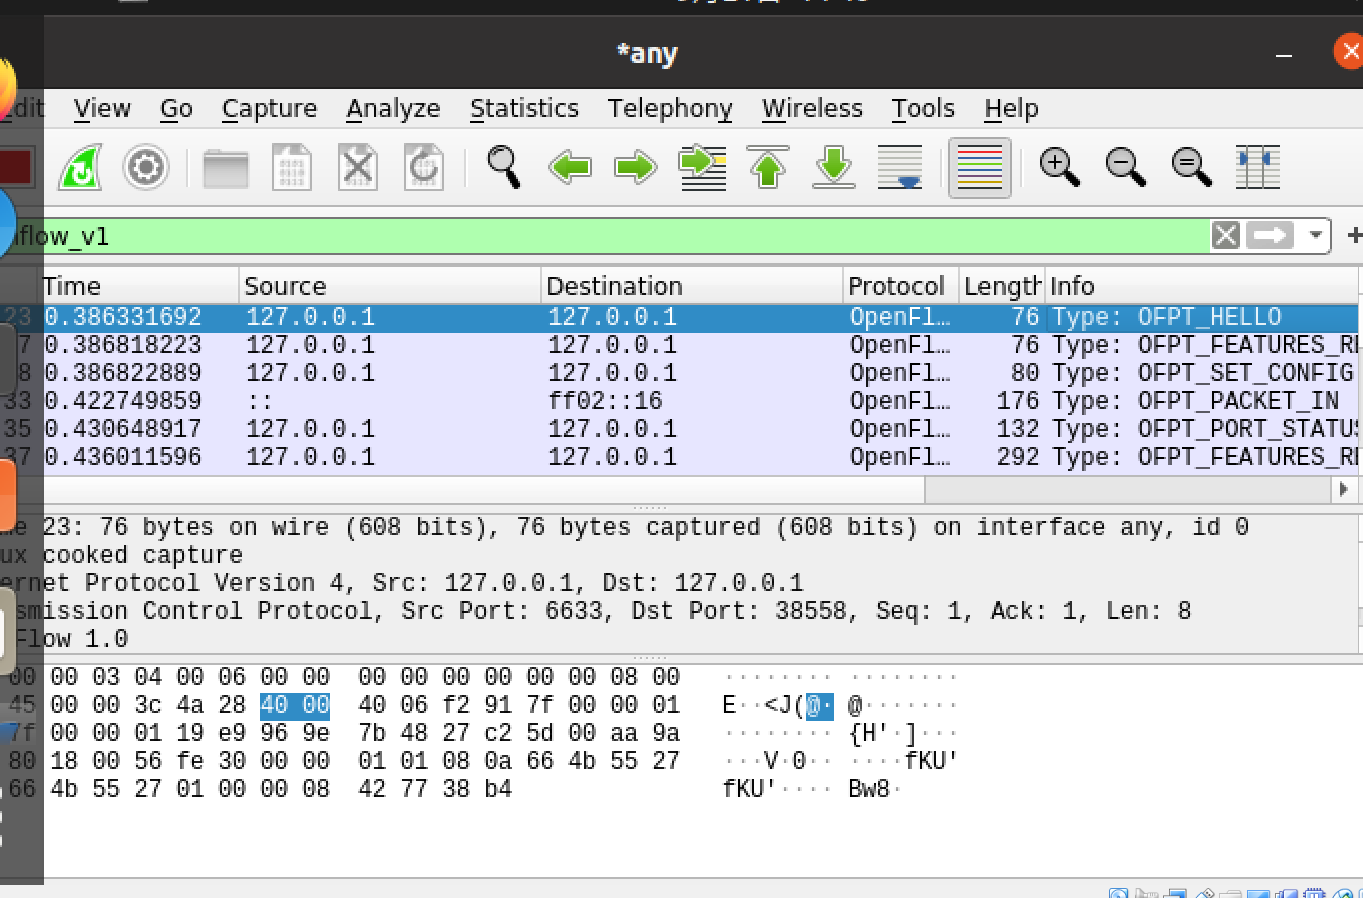Apply the display filter arrow button
This screenshot has height=898, width=1363.
pyautogui.click(x=1271, y=236)
